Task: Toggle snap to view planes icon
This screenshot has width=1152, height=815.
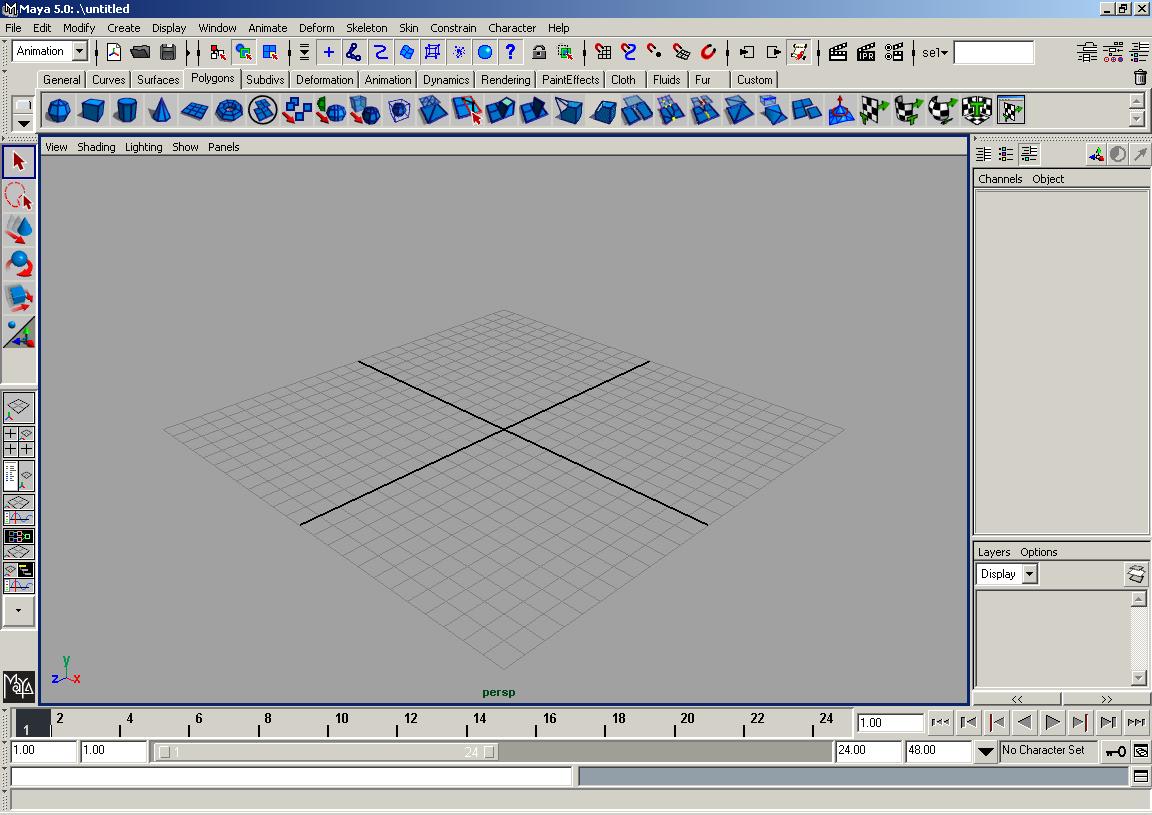Action: pos(681,52)
